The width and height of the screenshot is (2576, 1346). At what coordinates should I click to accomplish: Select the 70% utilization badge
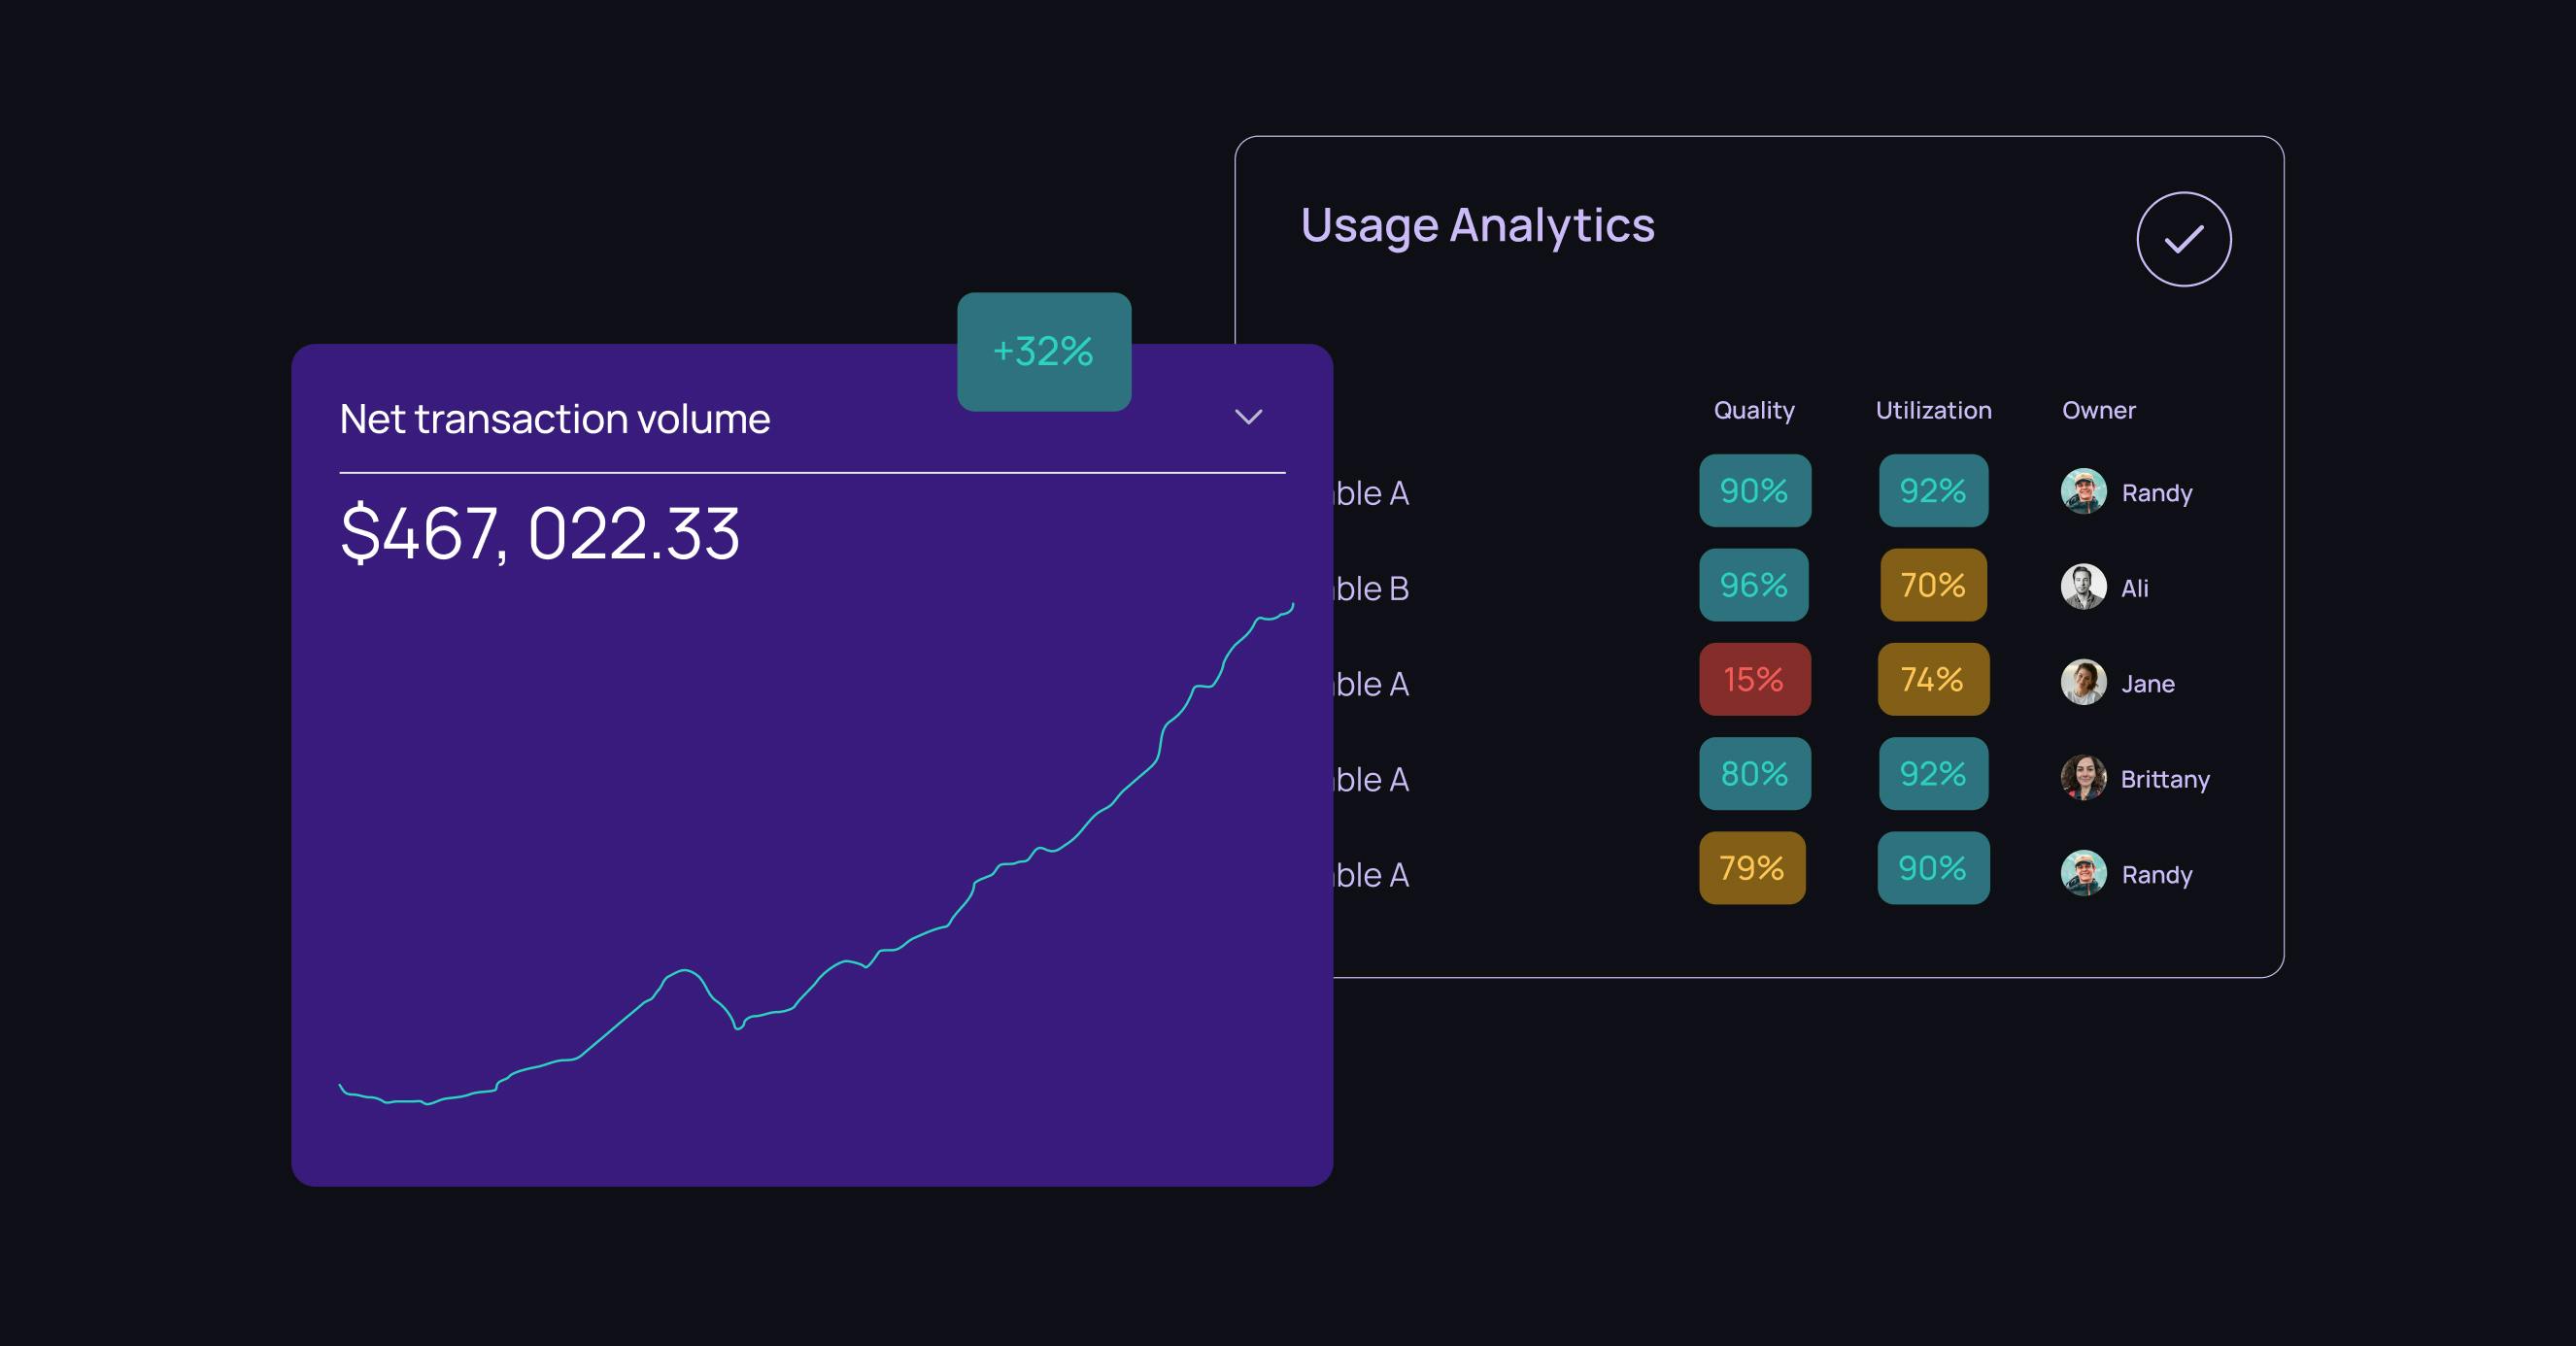click(1932, 585)
